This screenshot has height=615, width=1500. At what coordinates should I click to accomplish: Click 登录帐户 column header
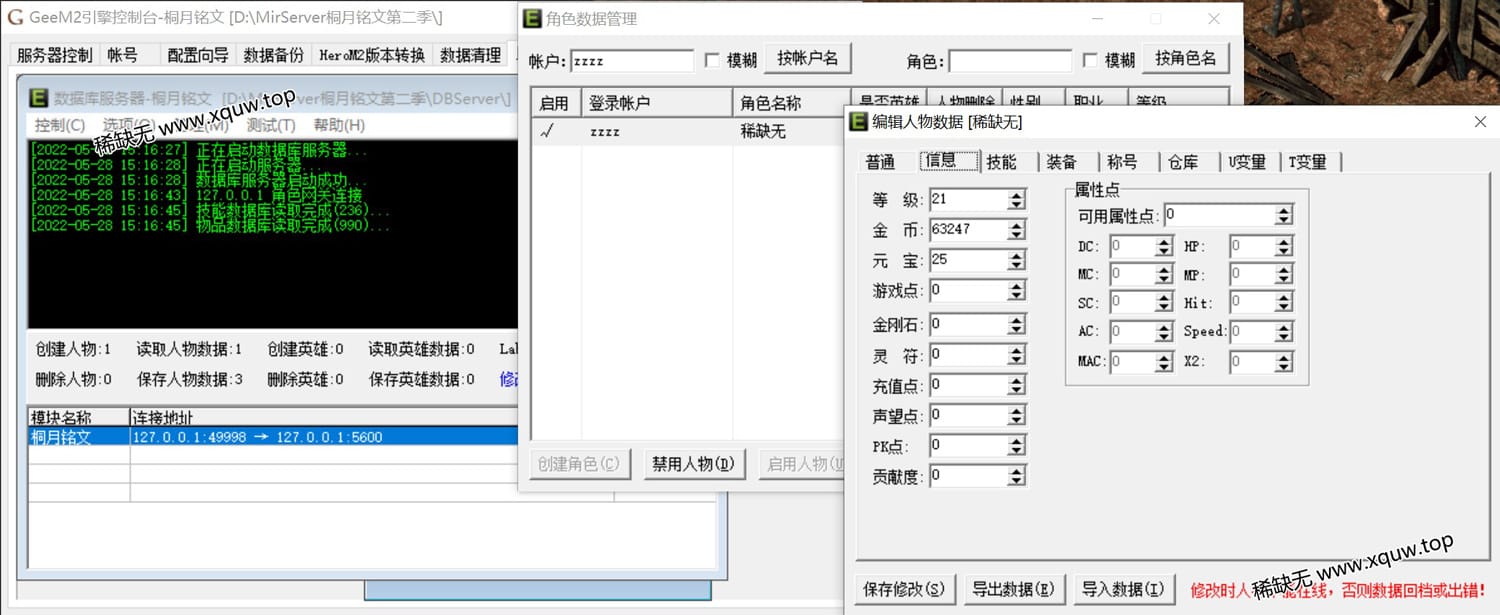pyautogui.click(x=656, y=103)
